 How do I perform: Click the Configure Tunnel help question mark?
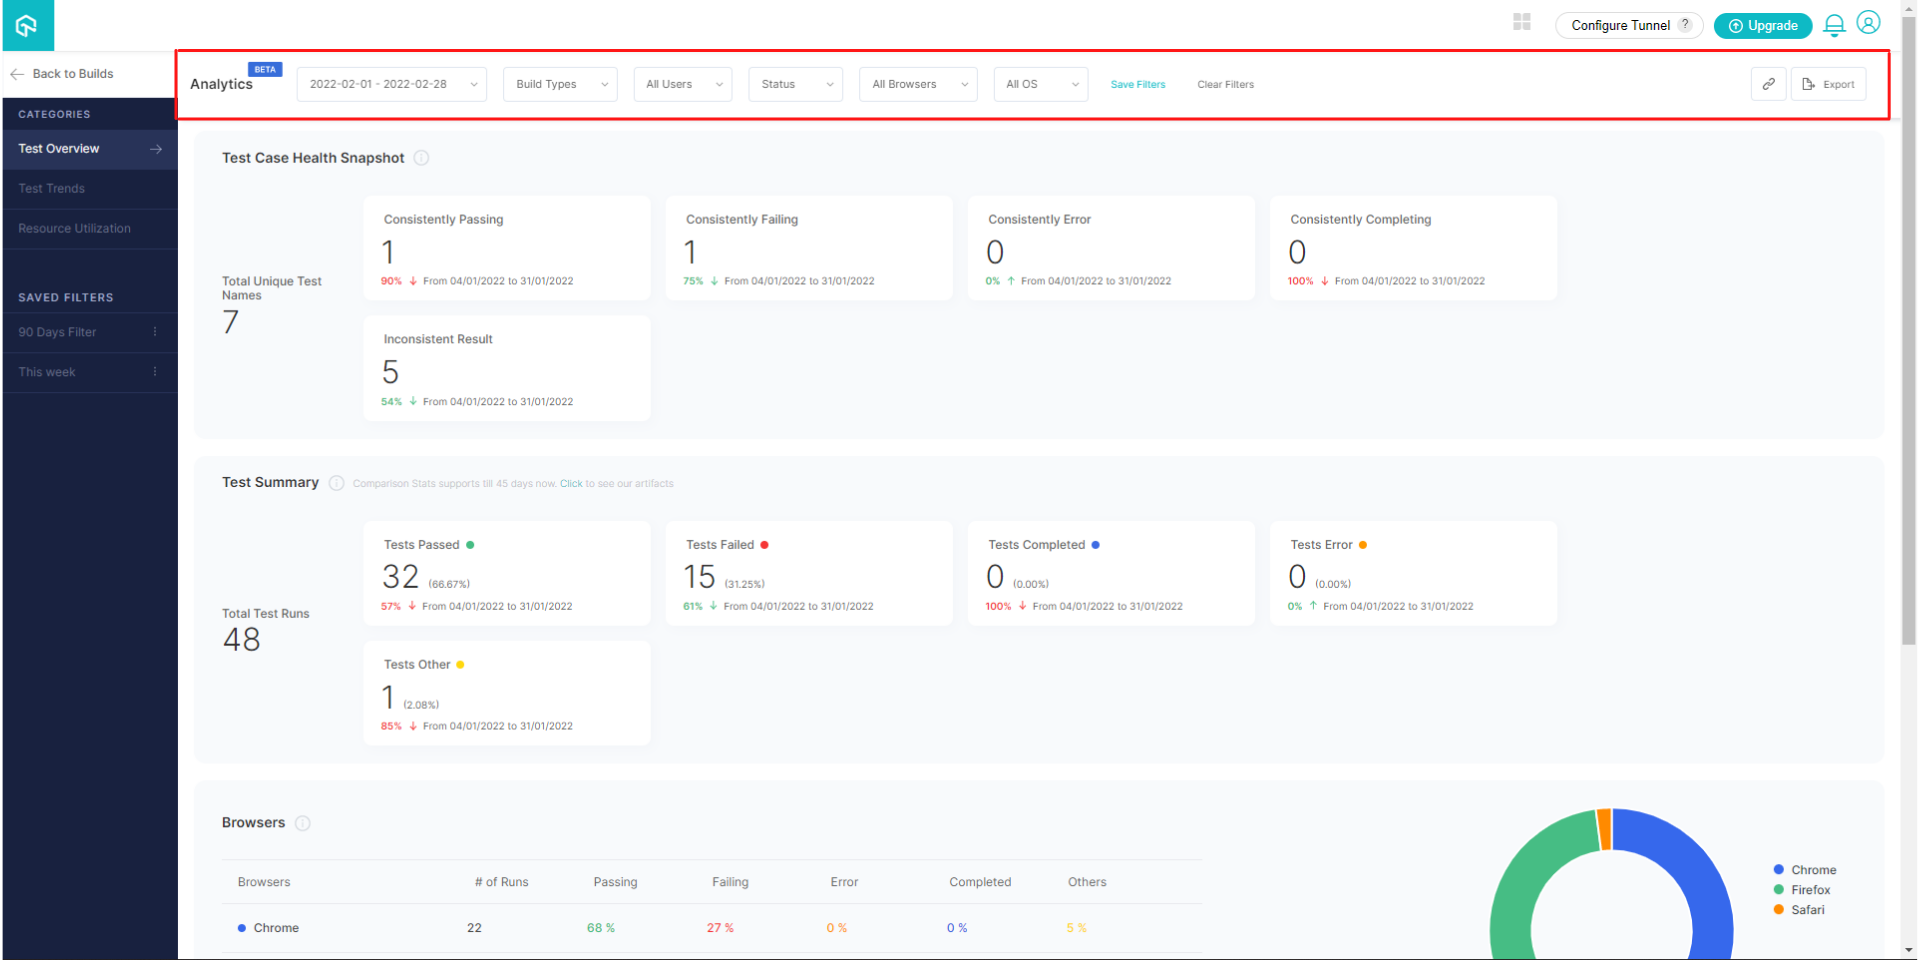pos(1686,25)
